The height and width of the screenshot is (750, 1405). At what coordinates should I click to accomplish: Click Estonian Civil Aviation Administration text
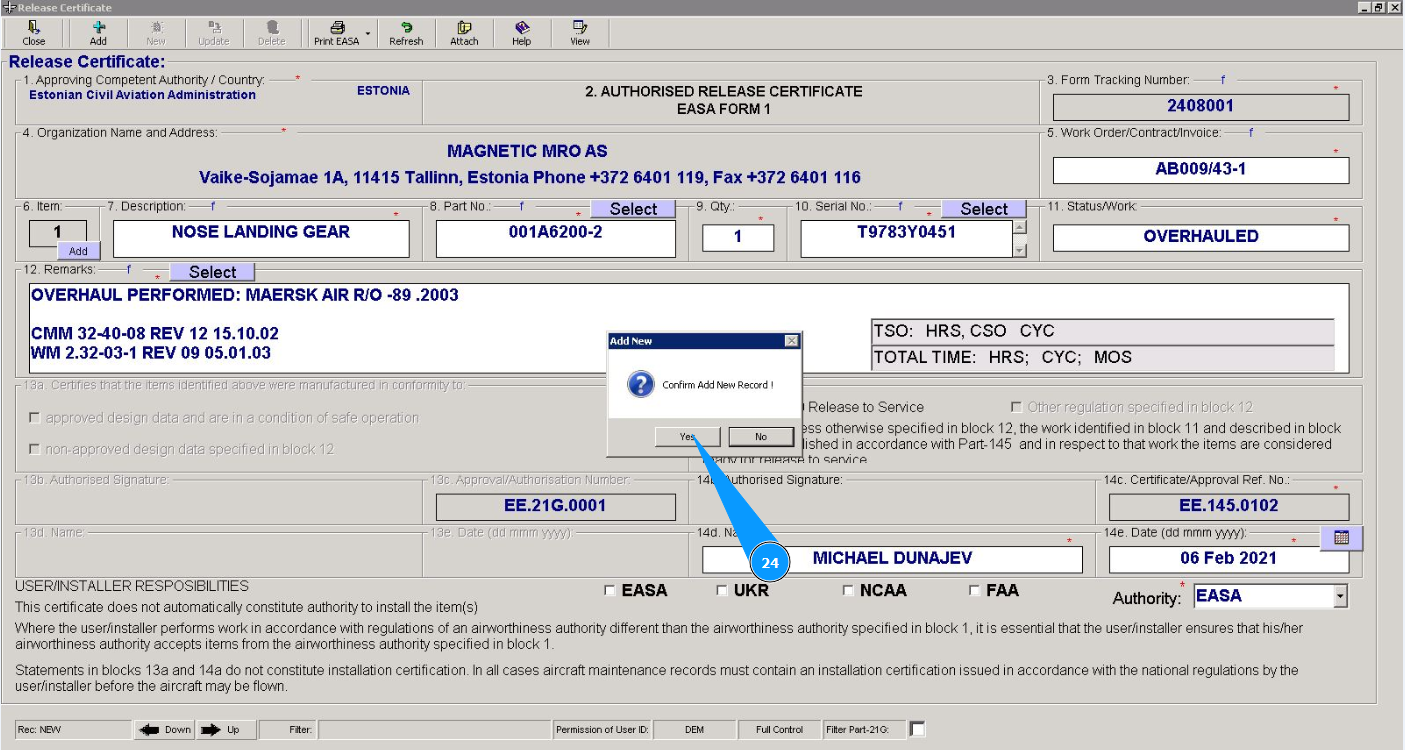pos(142,96)
